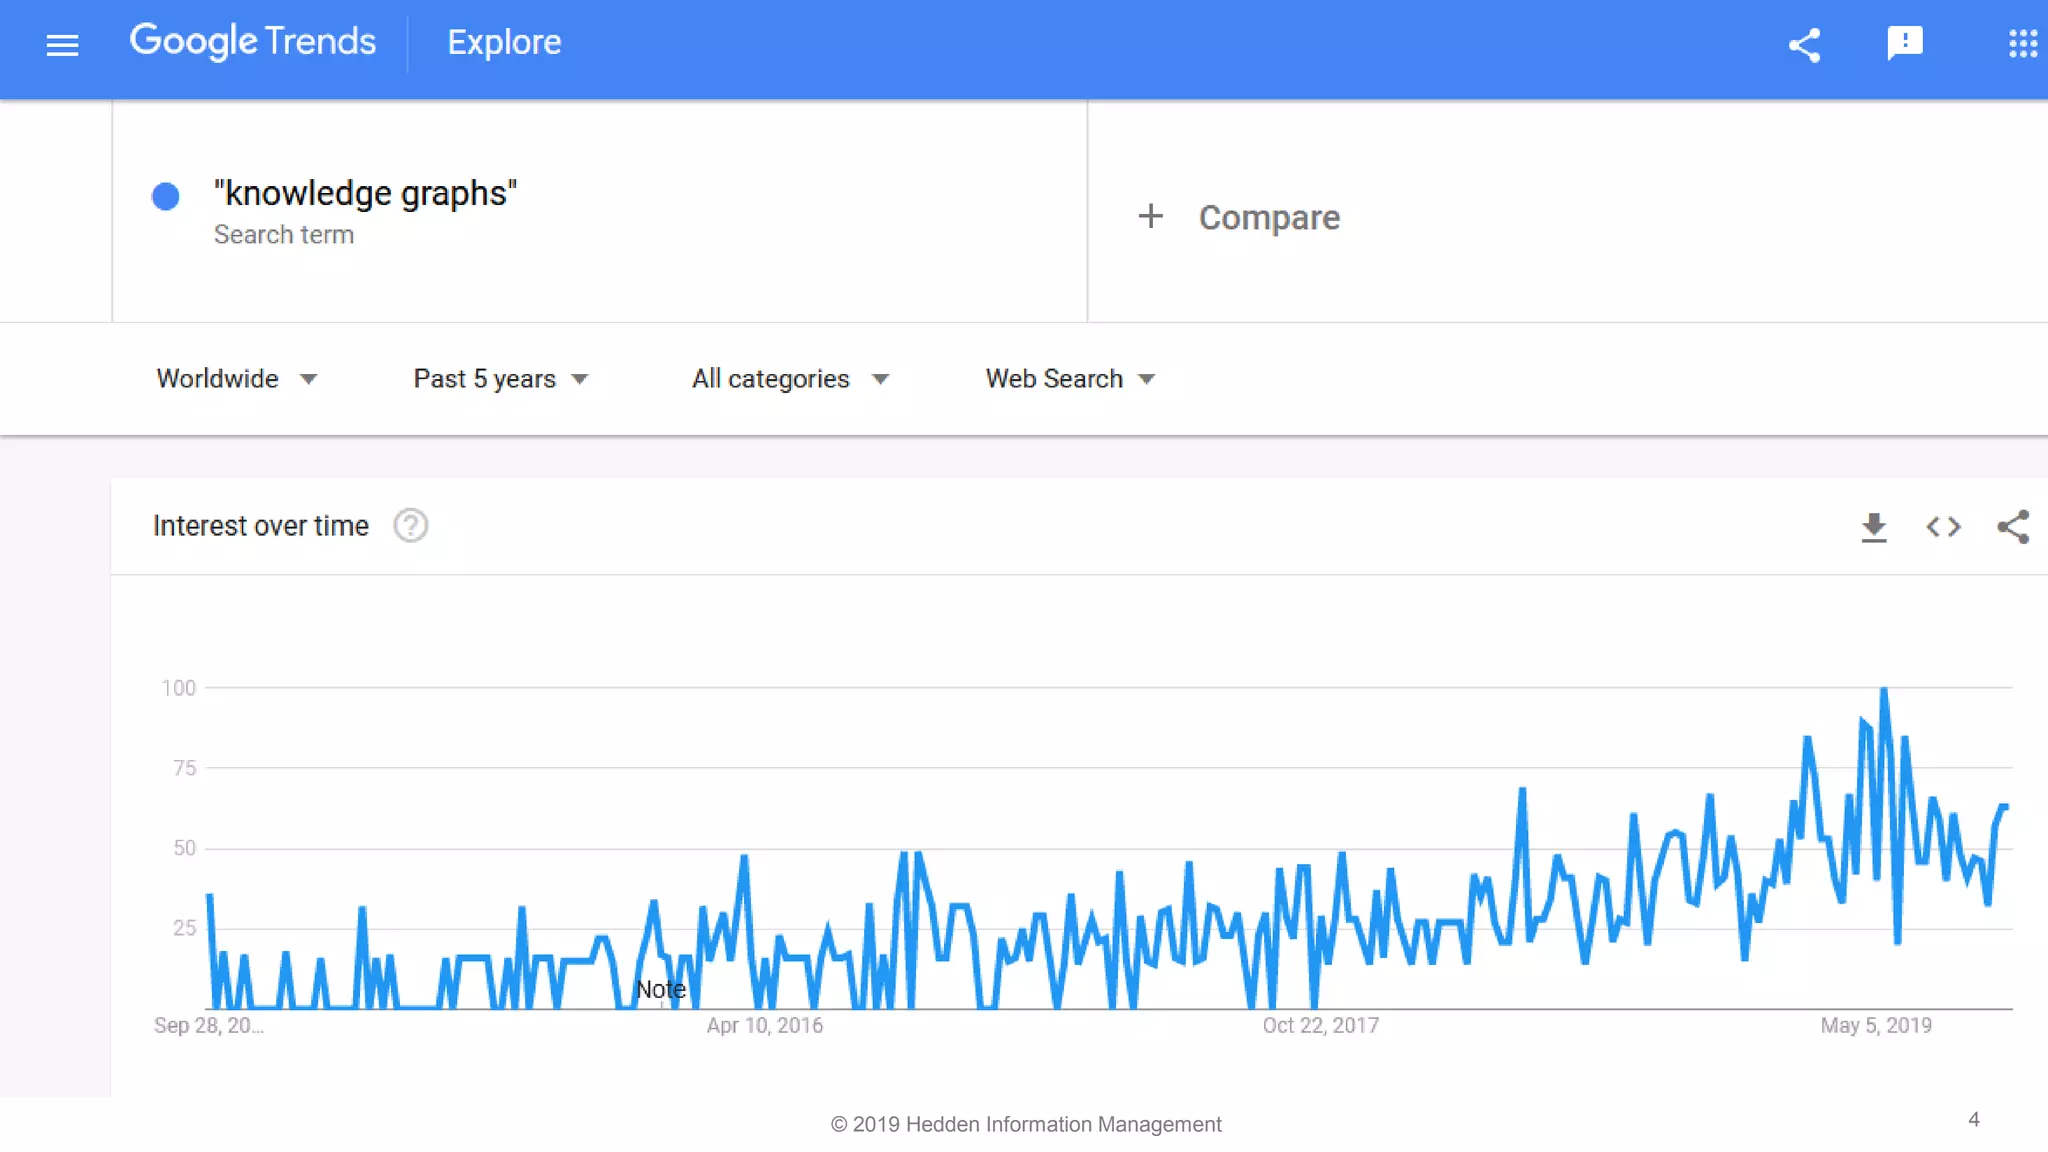This screenshot has height=1152, width=2048.
Task: Click the embed code icon
Action: 1943,527
